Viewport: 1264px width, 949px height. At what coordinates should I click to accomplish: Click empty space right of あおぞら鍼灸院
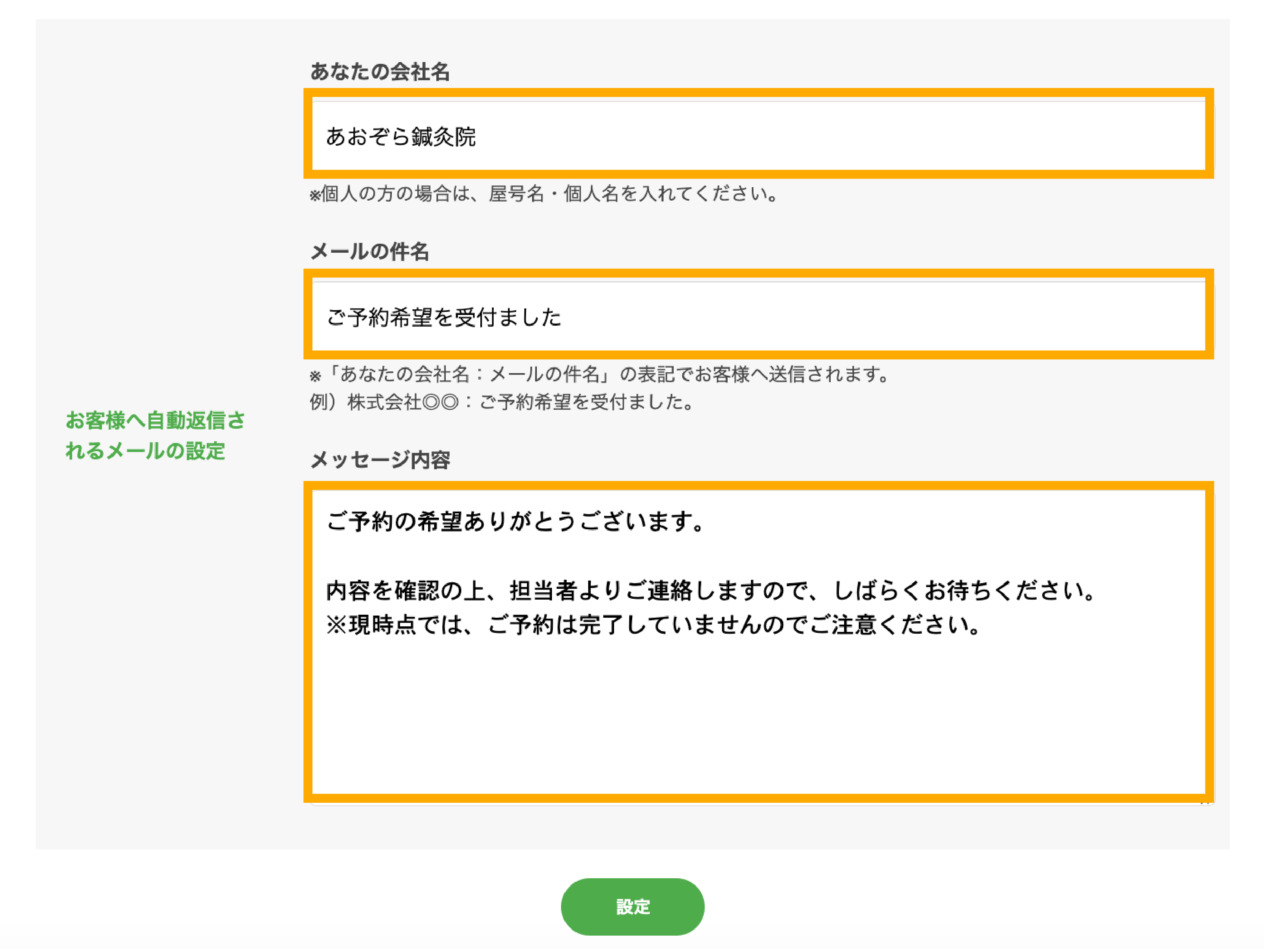850,137
